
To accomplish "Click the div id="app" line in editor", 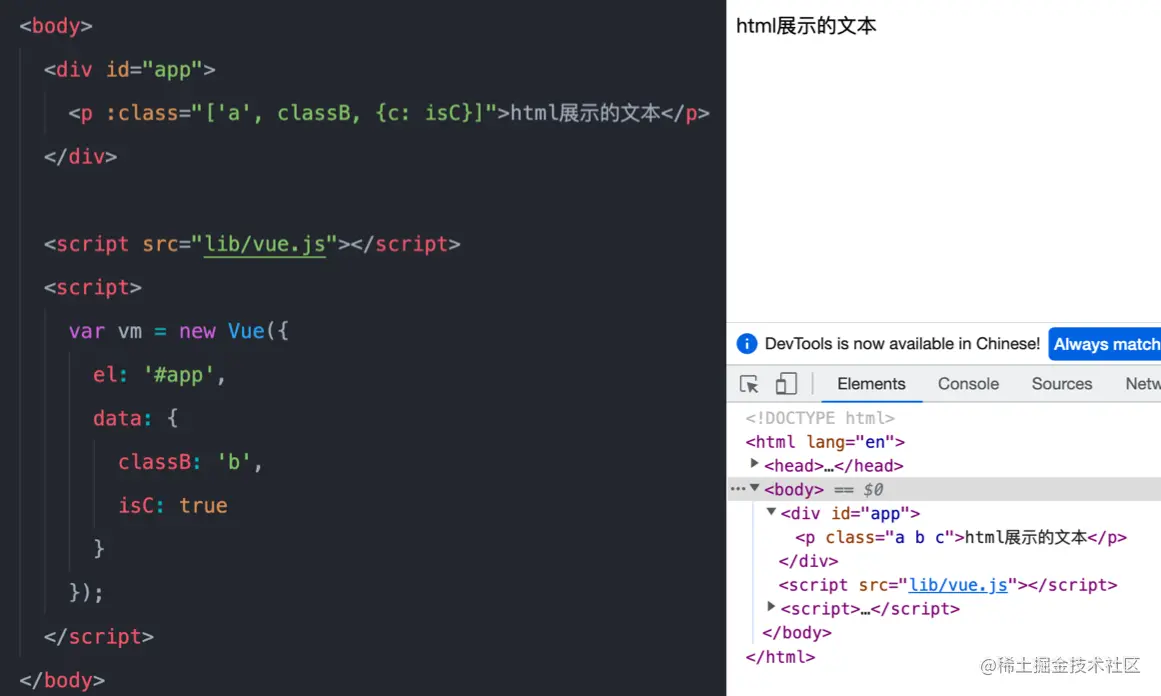I will (x=130, y=70).
